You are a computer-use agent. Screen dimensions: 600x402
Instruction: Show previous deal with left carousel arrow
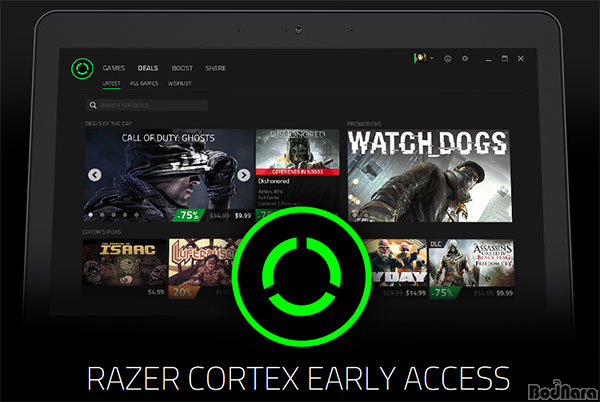click(95, 175)
